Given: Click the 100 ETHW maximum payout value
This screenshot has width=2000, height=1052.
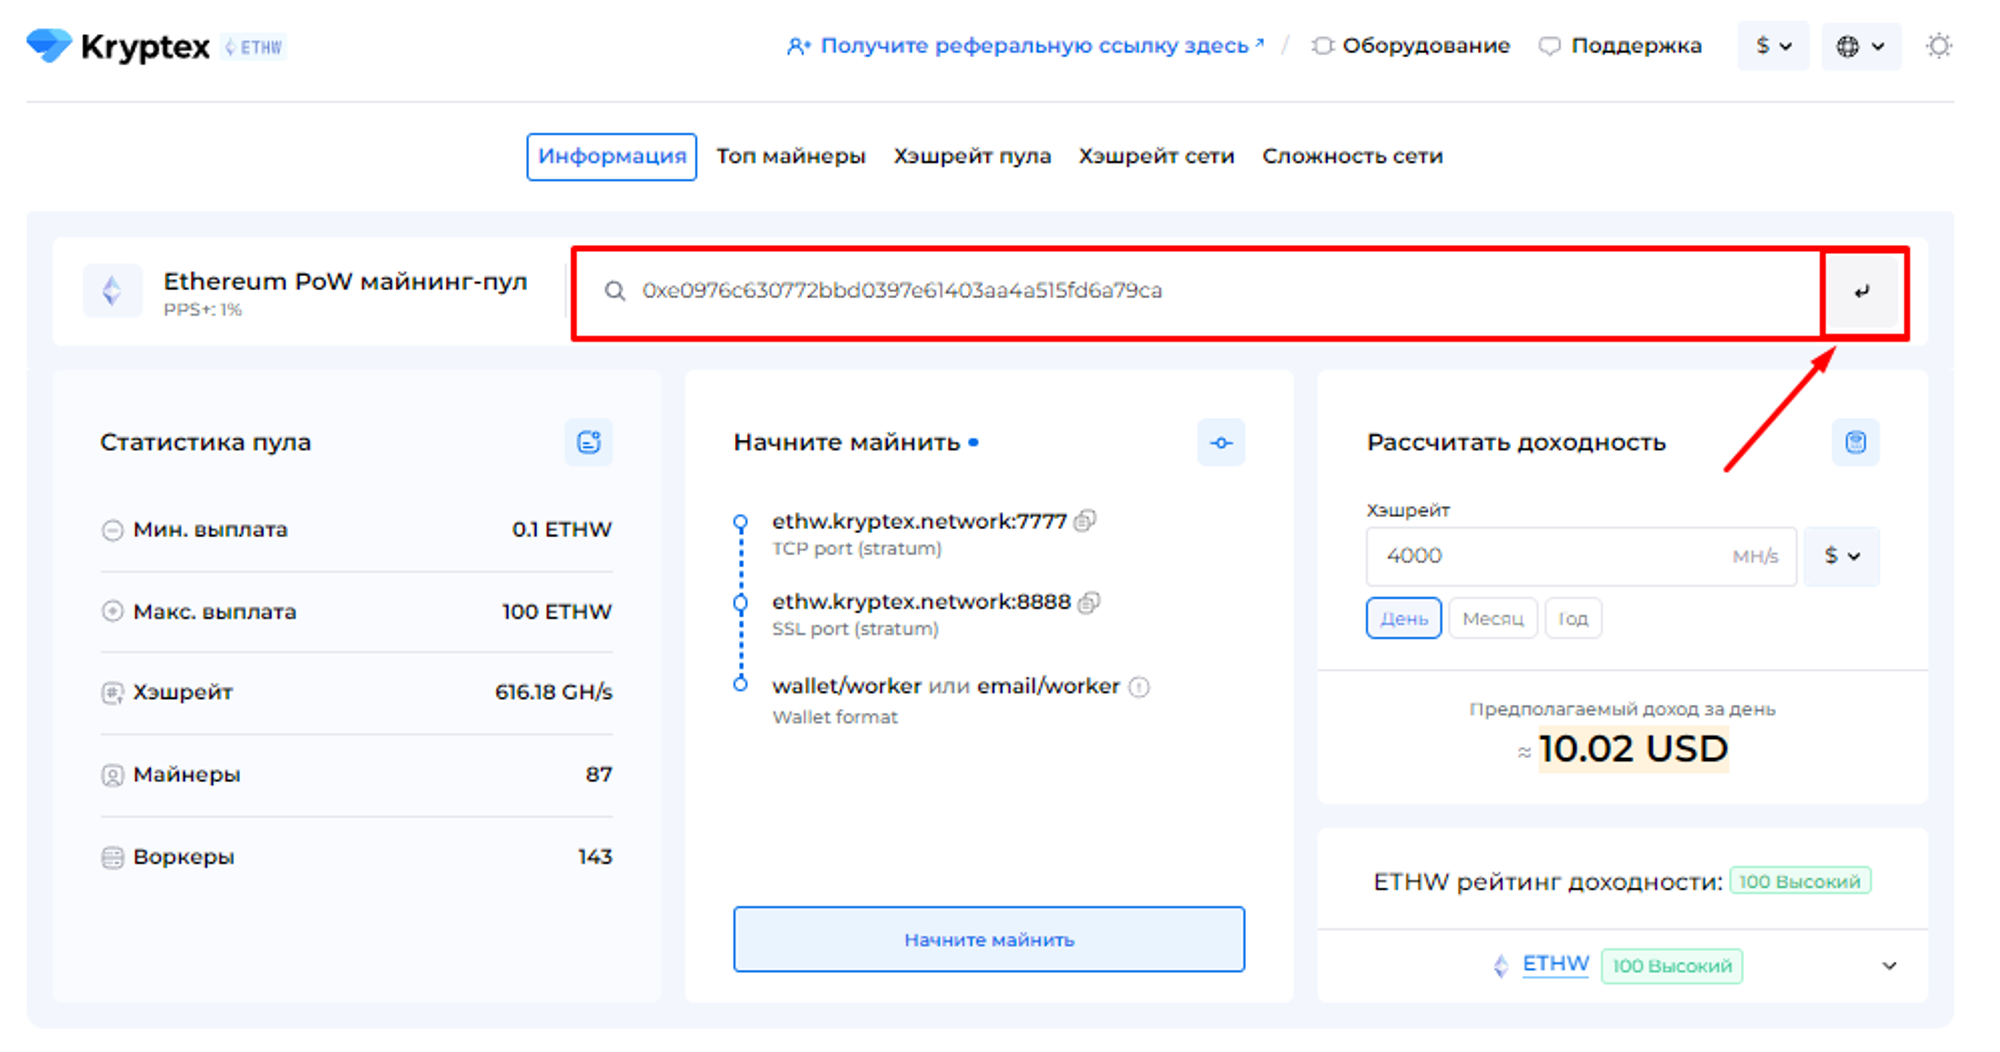Looking at the screenshot, I should [x=557, y=611].
